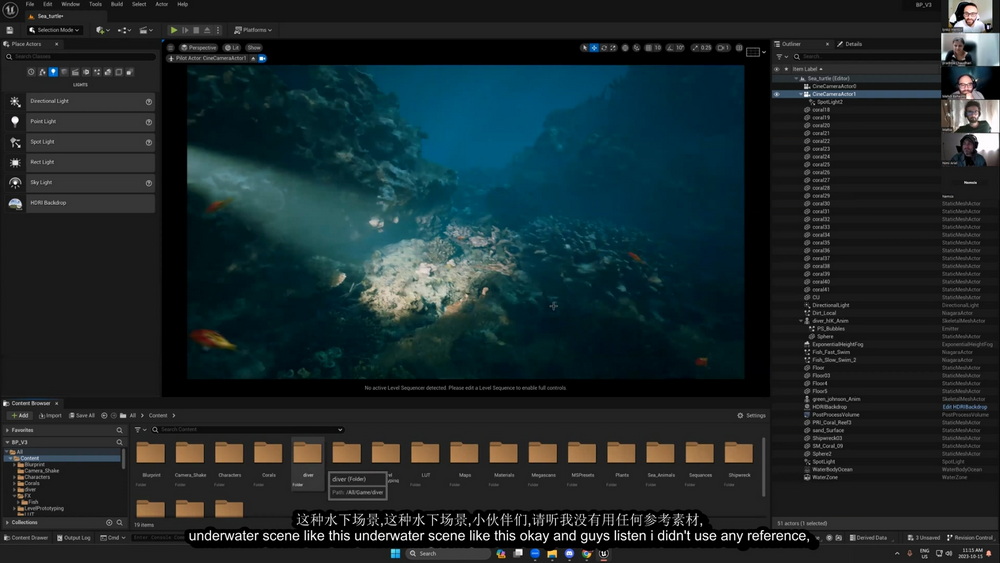Change the camera speed setting

tap(723, 48)
